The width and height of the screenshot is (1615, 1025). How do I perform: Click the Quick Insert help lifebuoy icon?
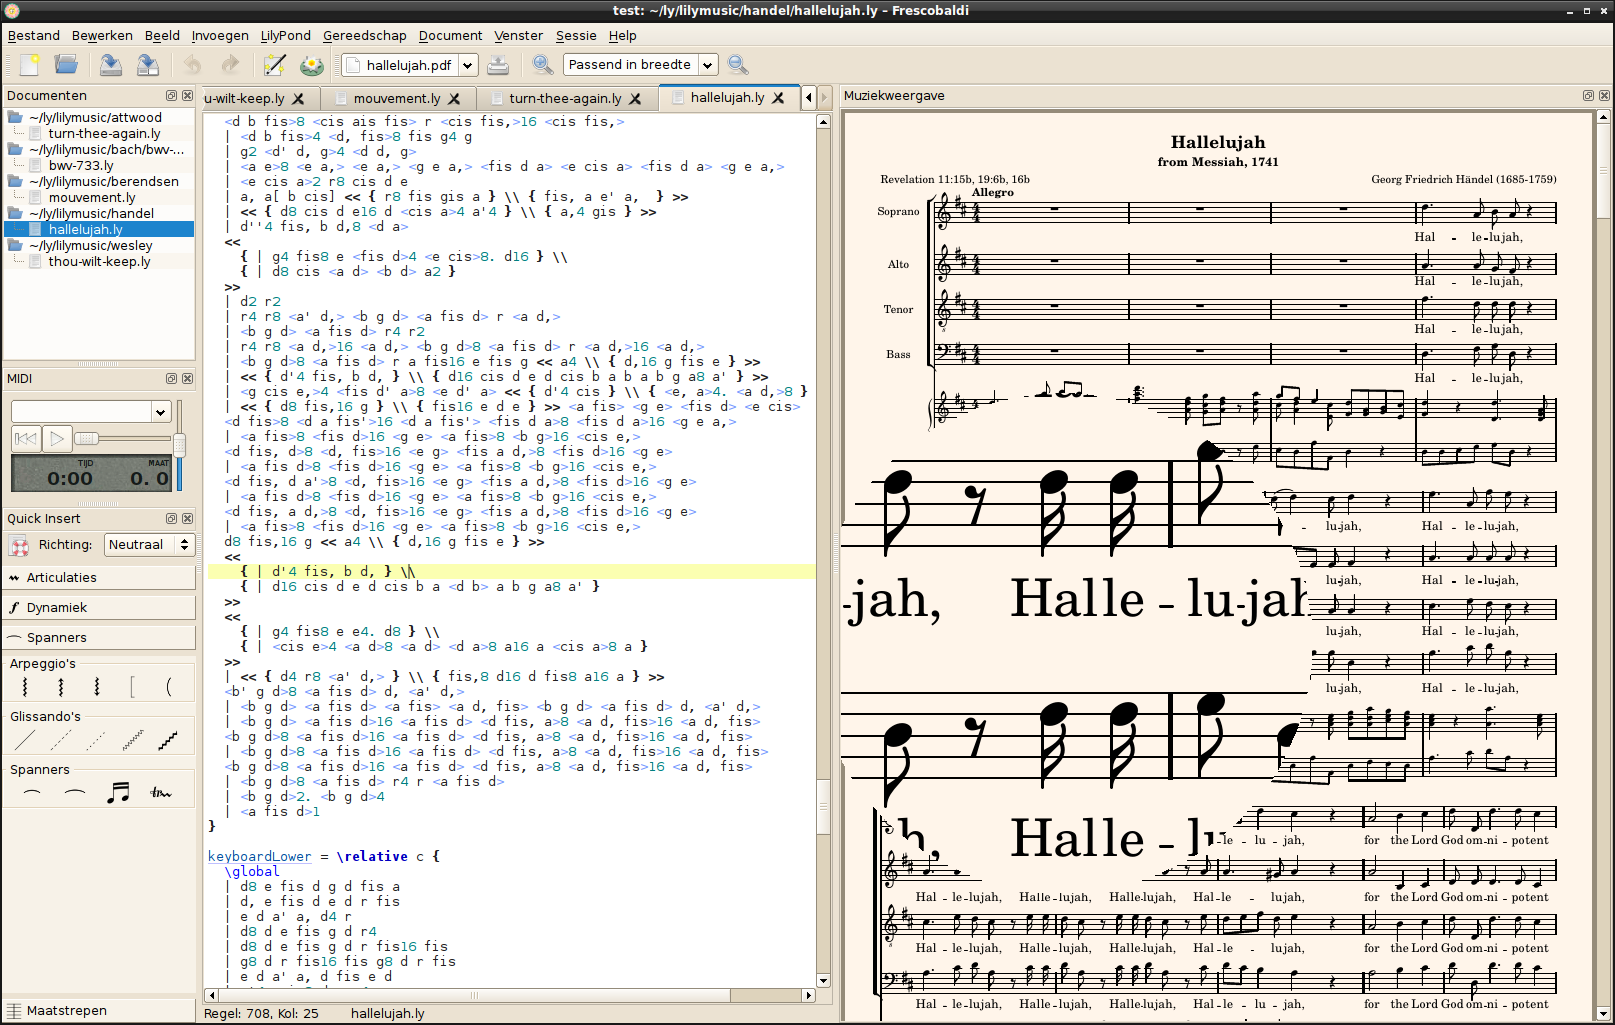tap(19, 545)
